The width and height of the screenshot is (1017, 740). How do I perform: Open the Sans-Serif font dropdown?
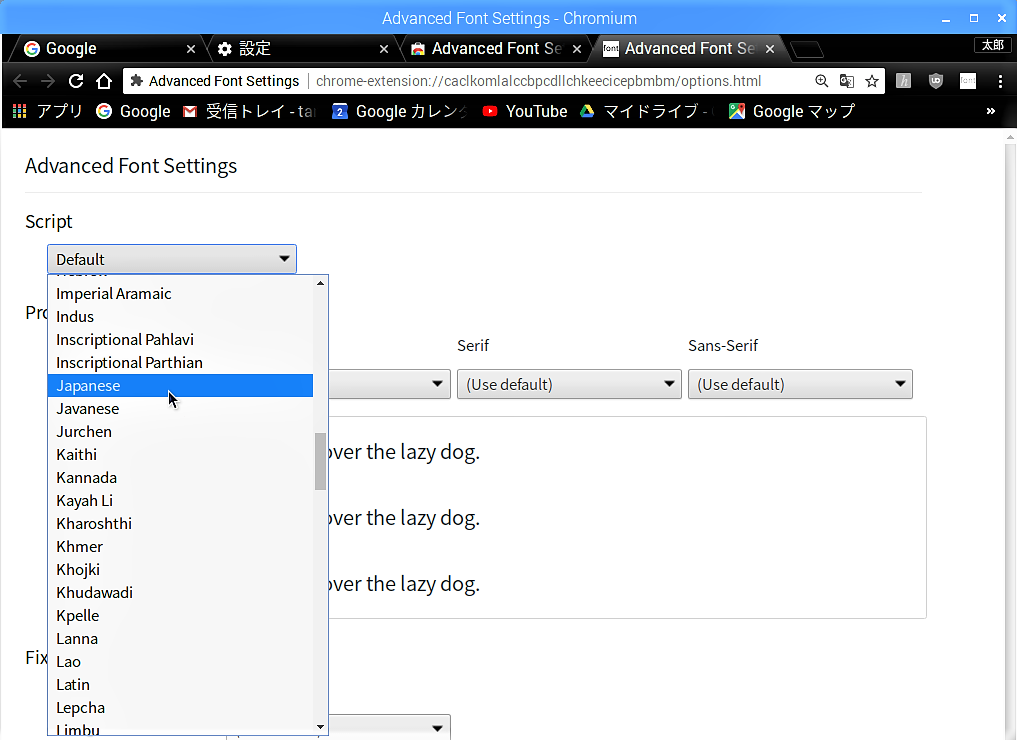point(800,384)
